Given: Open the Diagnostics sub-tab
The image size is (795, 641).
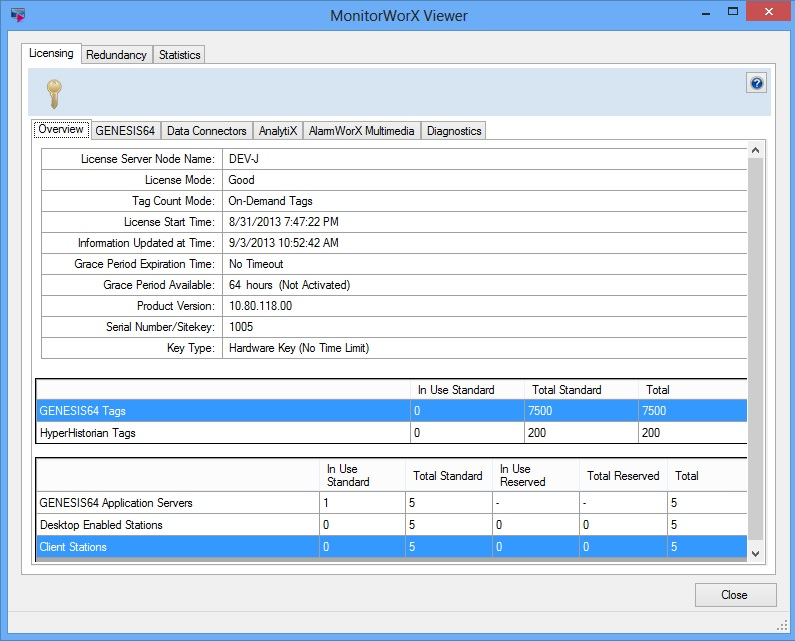Looking at the screenshot, I should 454,131.
